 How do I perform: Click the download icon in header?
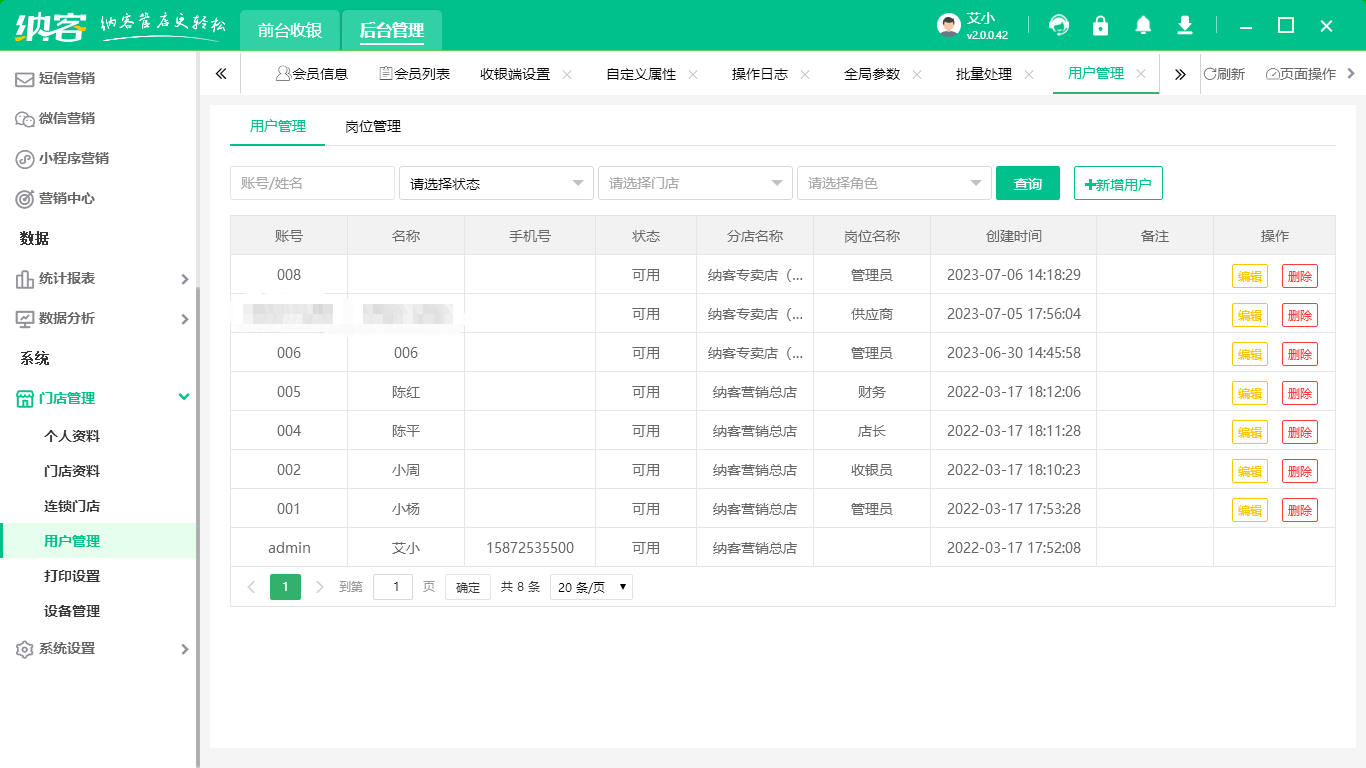point(1185,25)
